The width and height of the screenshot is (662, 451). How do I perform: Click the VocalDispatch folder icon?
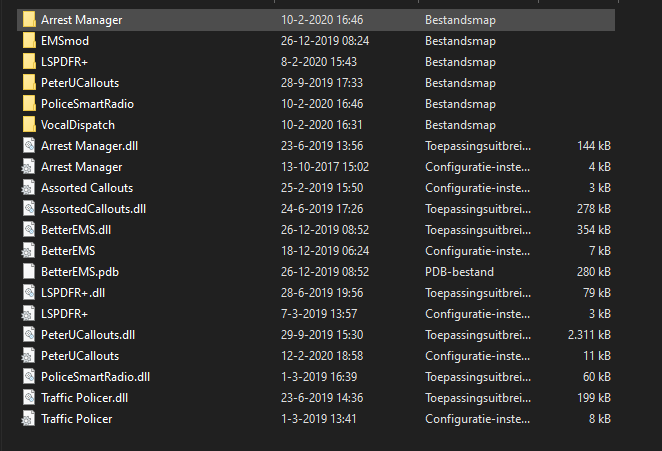point(29,125)
